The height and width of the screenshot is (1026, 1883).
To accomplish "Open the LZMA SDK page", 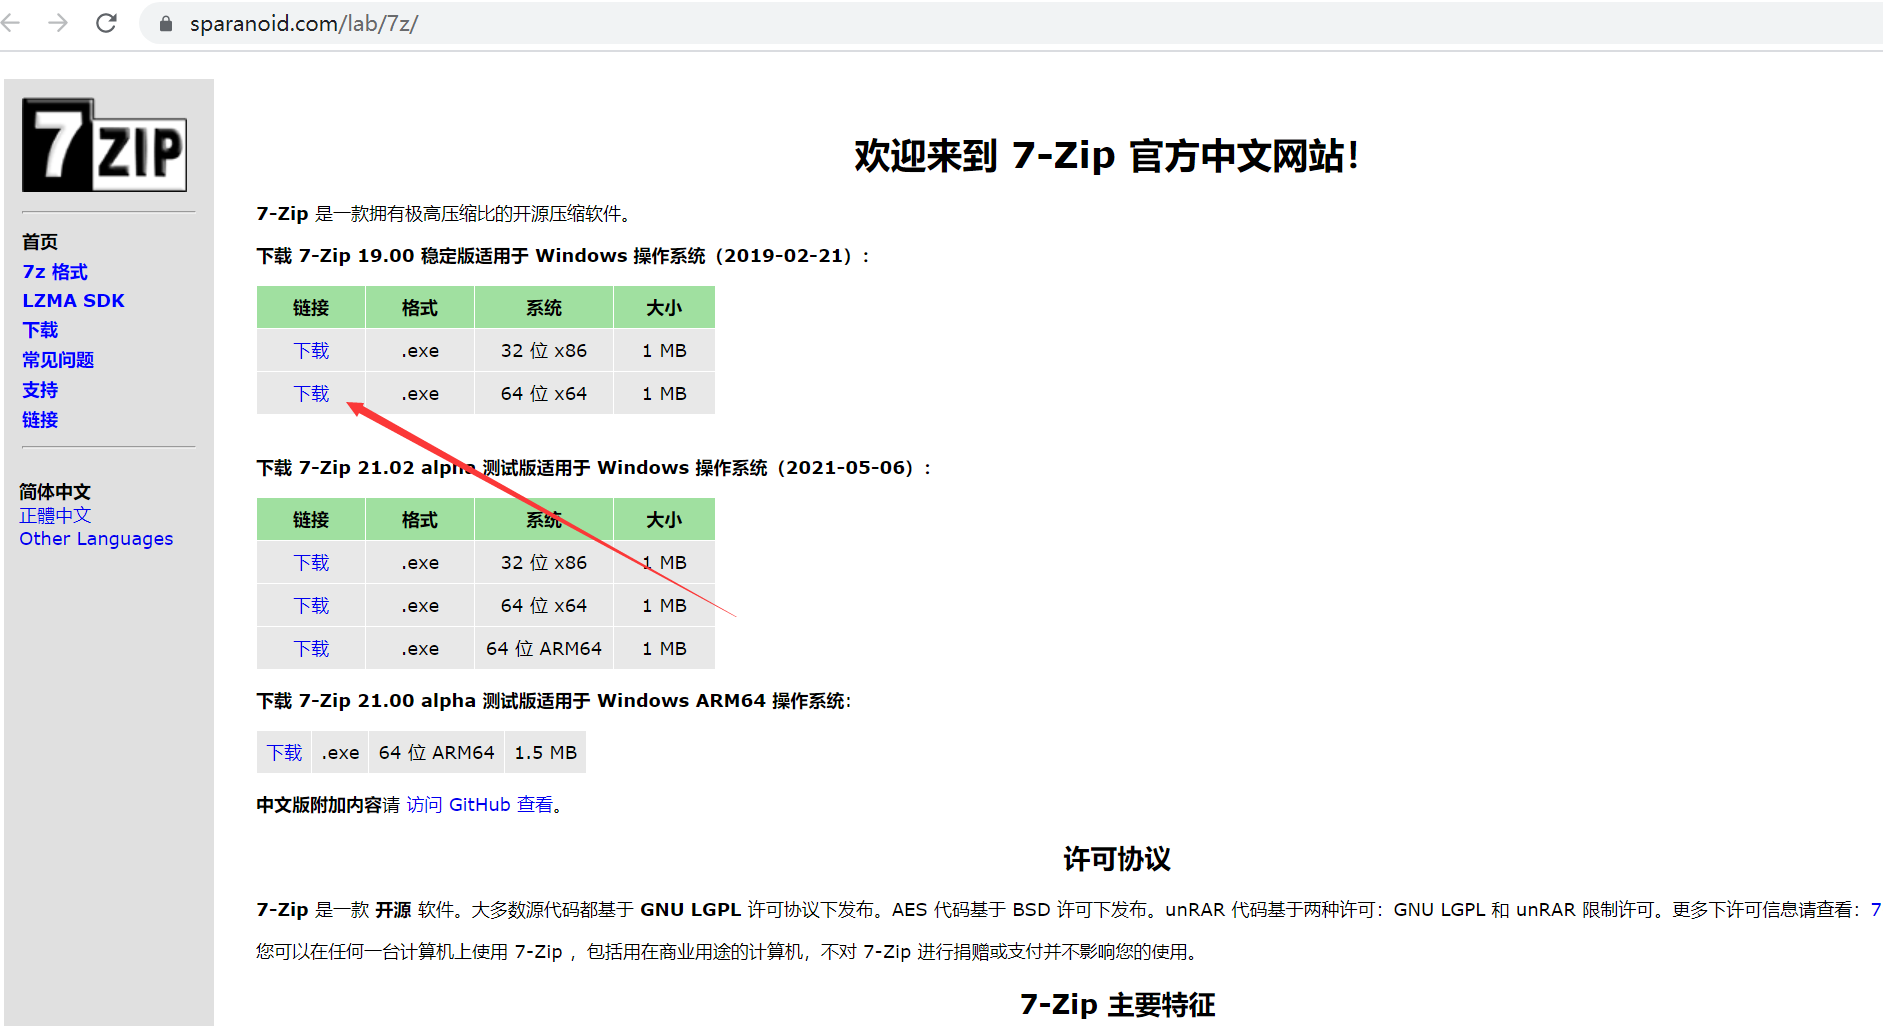I will coord(72,300).
